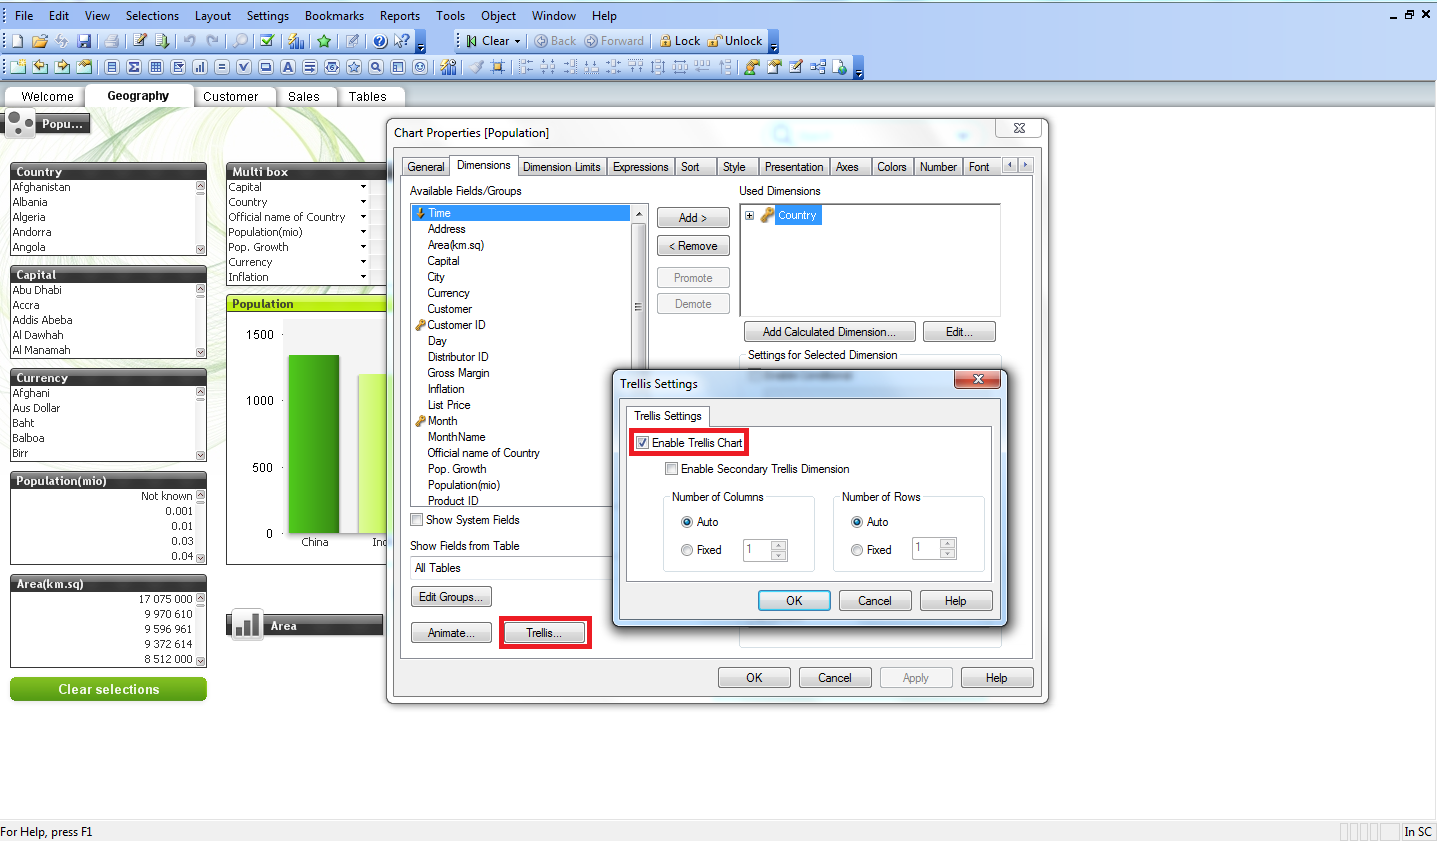Click the Create Chart toolbar icon

pos(199,67)
